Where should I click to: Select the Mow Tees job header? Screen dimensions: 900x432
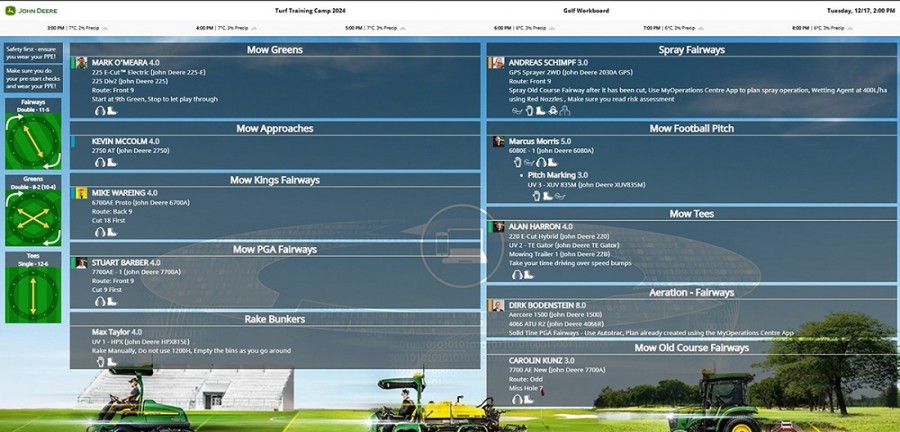click(692, 214)
